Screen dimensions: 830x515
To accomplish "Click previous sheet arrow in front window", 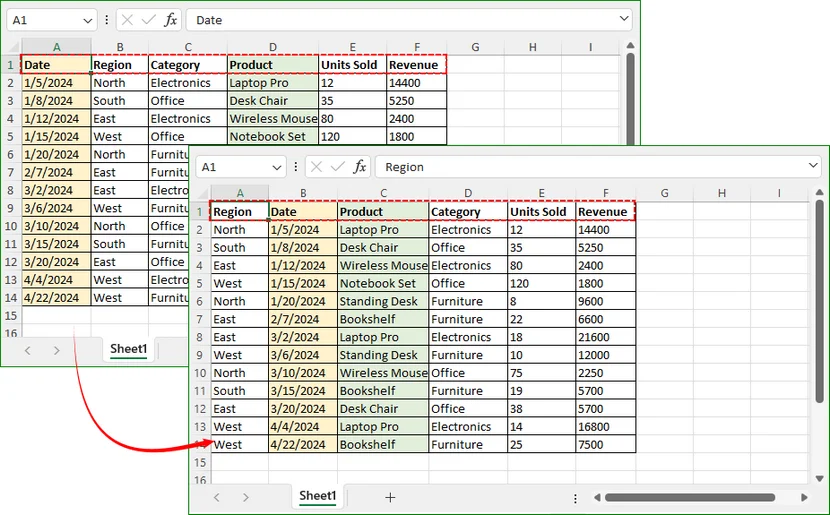I will 216,497.
